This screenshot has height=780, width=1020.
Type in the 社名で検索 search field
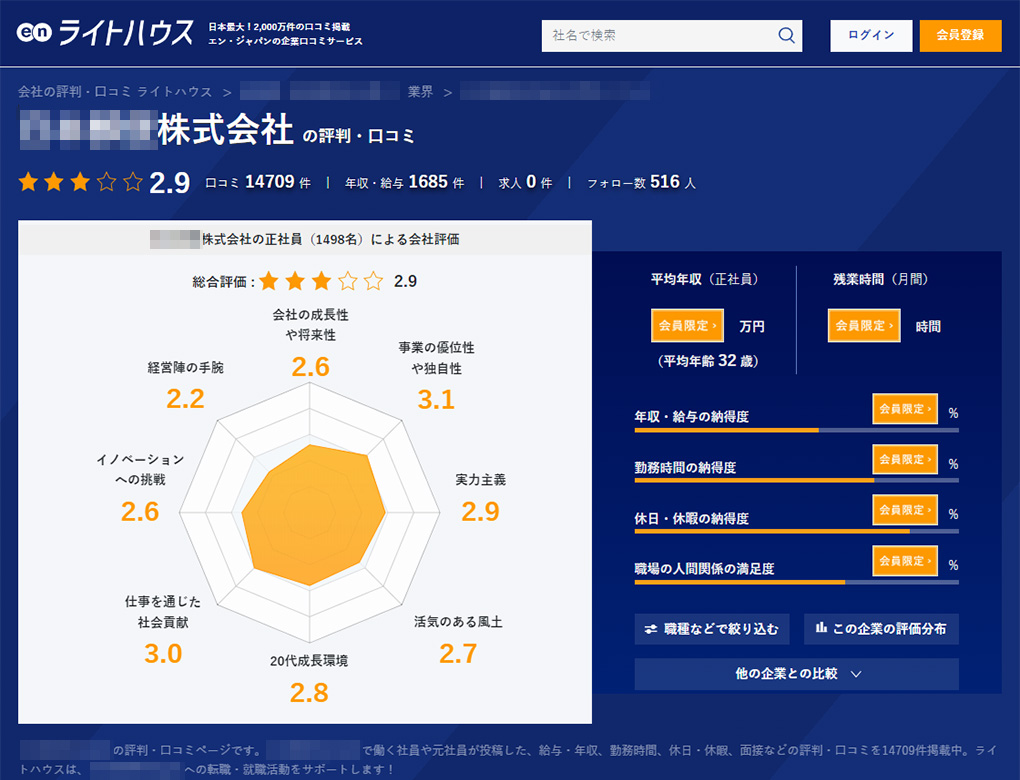[x=660, y=36]
